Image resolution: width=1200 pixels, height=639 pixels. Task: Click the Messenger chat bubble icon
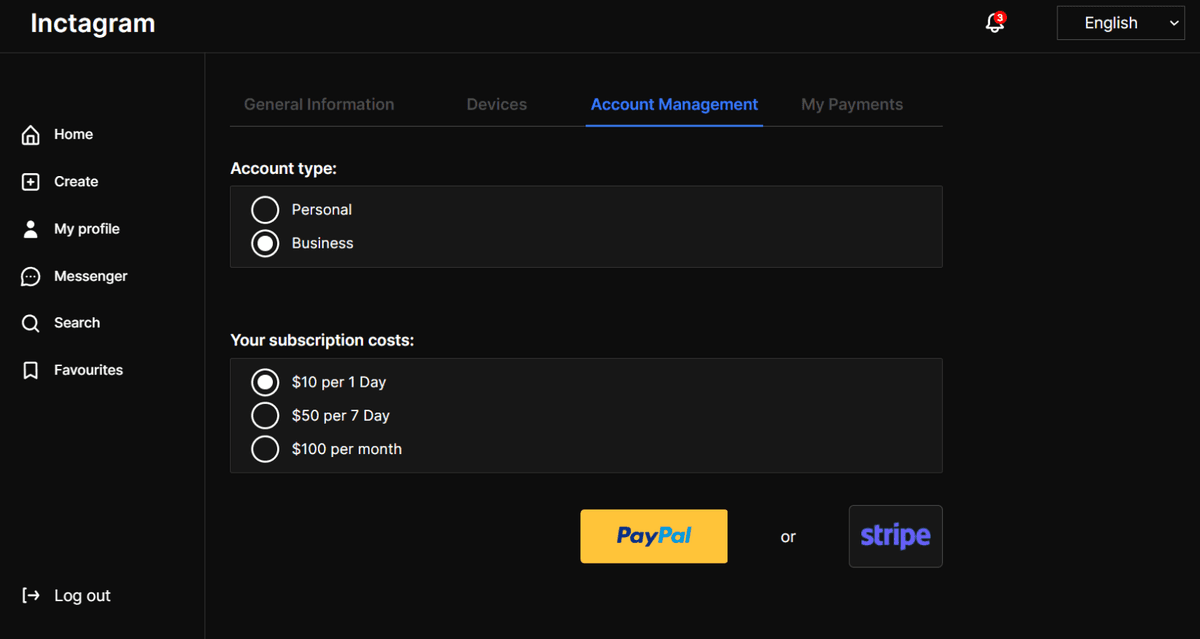pos(31,276)
